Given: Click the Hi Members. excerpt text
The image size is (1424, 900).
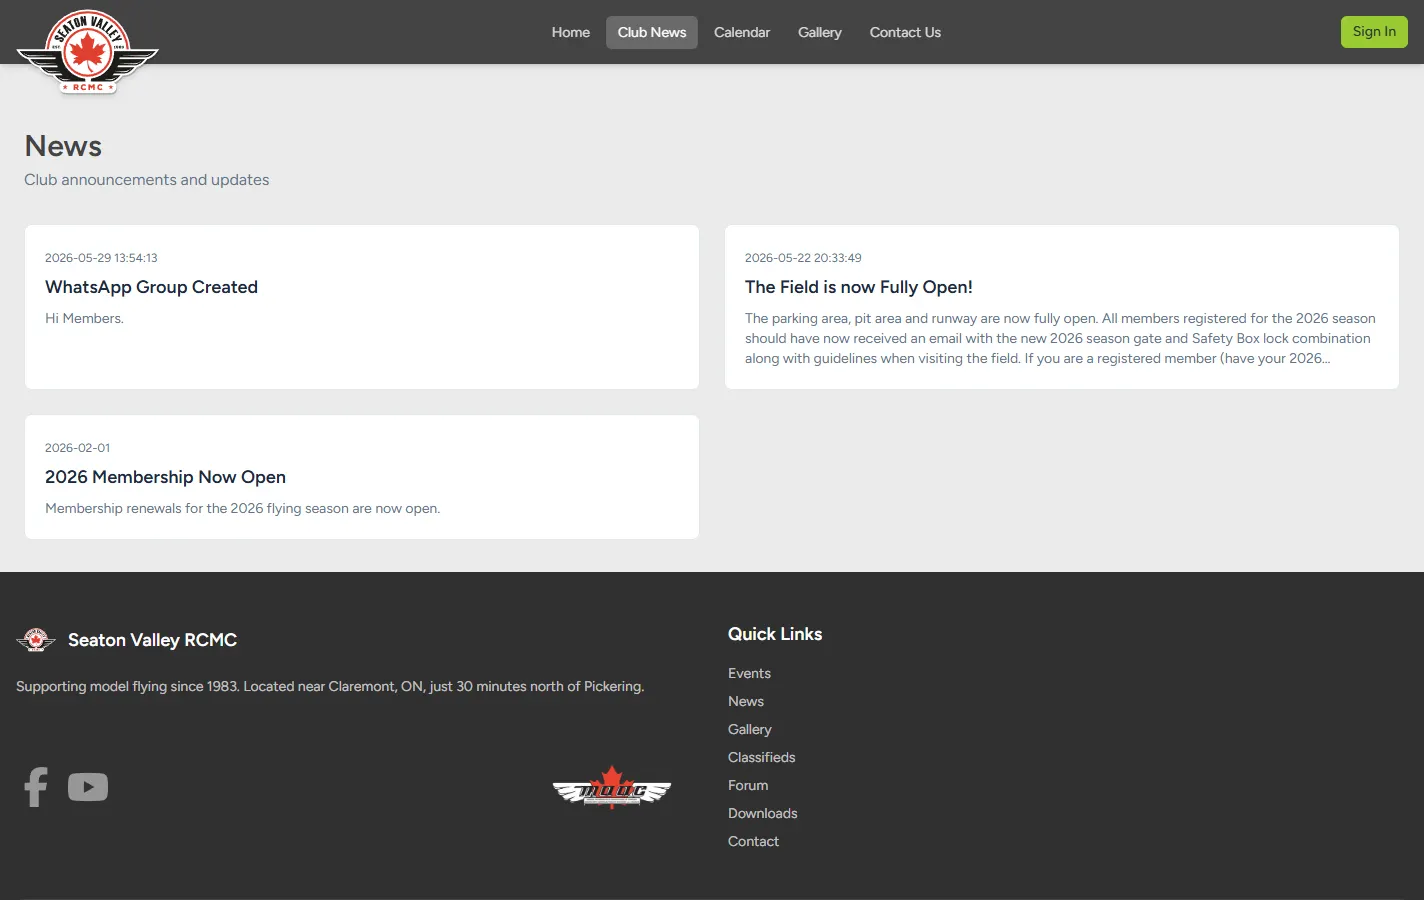Looking at the screenshot, I should tap(84, 318).
